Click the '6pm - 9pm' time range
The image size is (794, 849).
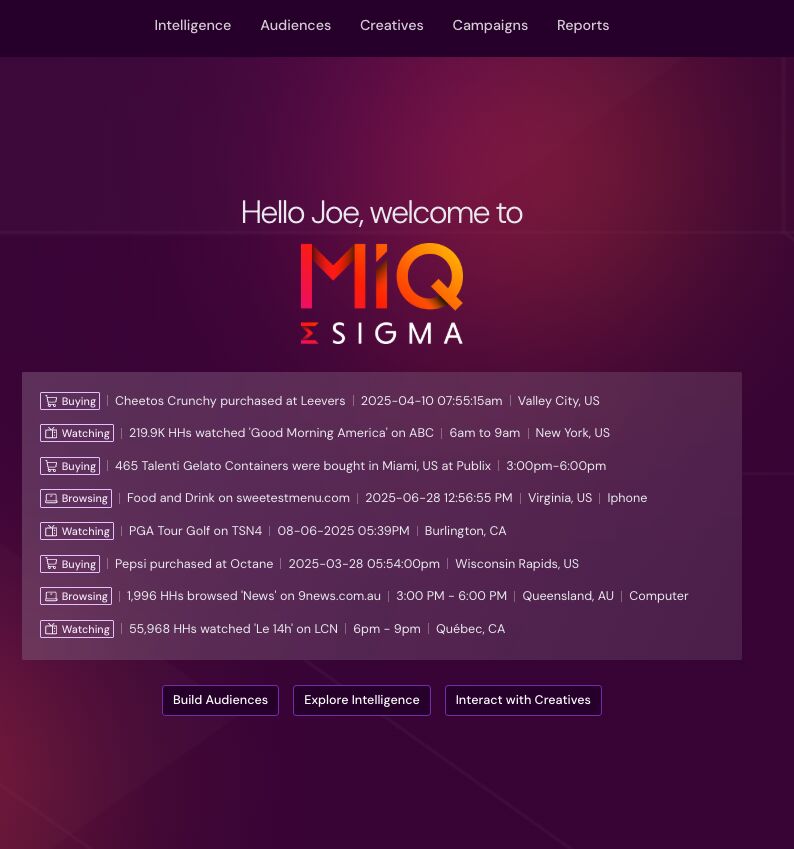pos(387,629)
